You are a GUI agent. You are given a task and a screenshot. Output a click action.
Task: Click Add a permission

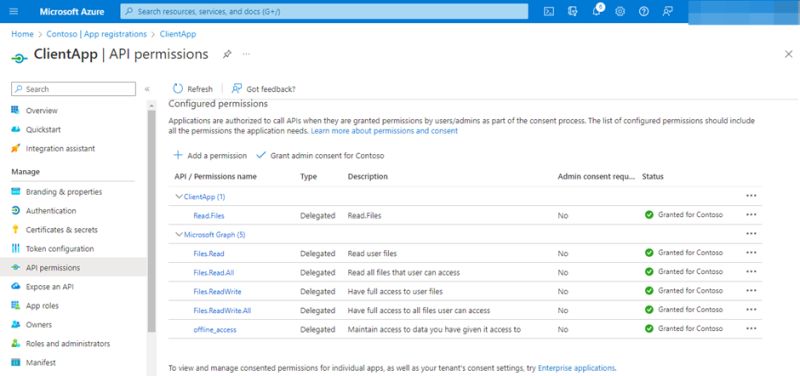pyautogui.click(x=210, y=155)
